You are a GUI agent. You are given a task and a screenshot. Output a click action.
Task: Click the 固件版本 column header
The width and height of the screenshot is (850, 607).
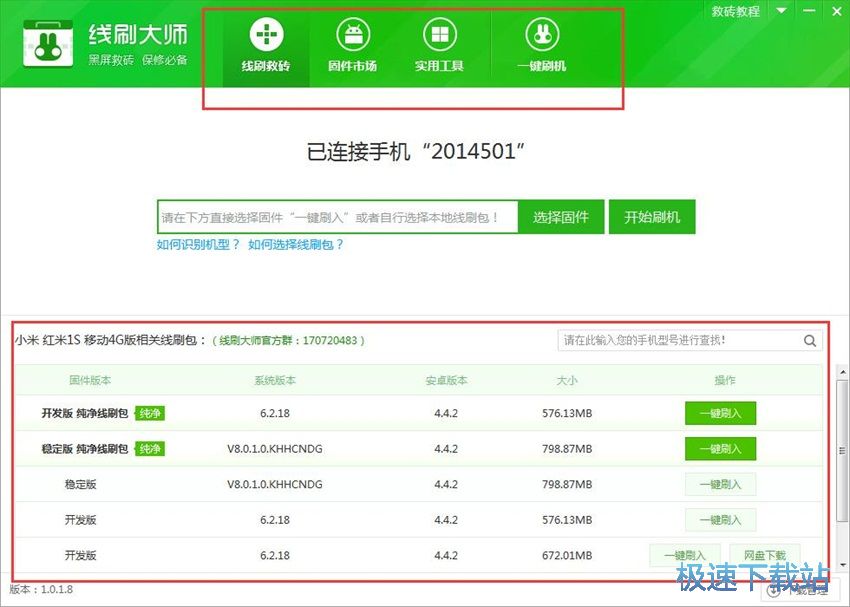(x=90, y=380)
